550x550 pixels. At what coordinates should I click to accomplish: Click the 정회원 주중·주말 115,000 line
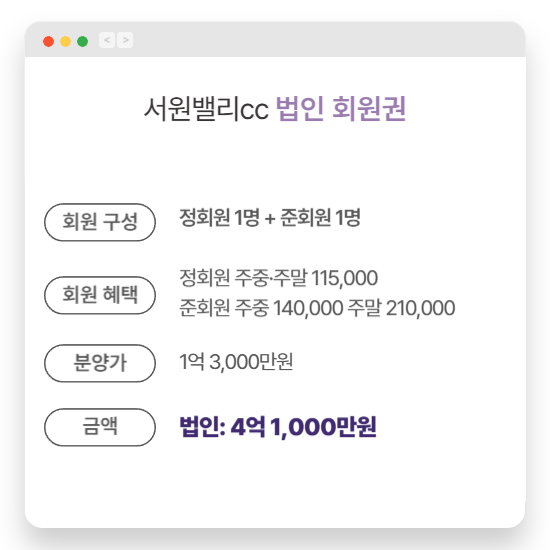click(279, 278)
